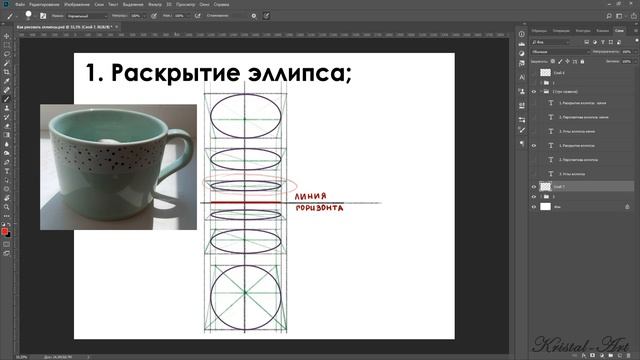
Task: Expand layer group 3
Action: (x=541, y=197)
